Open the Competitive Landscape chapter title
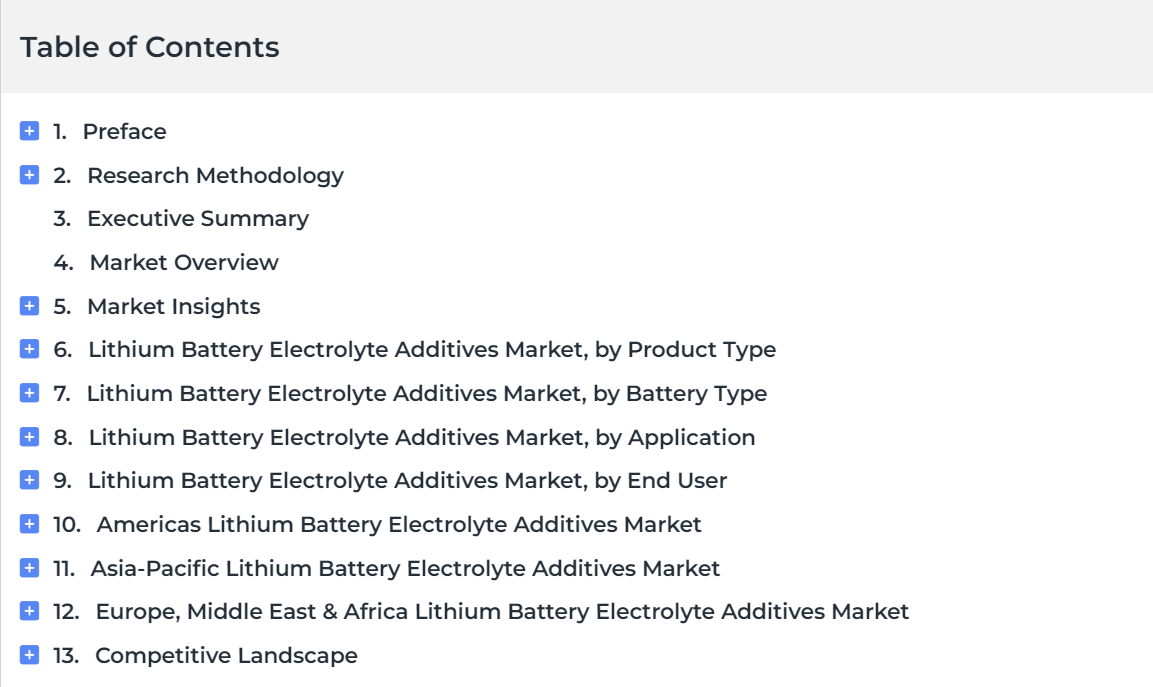 tap(226, 655)
